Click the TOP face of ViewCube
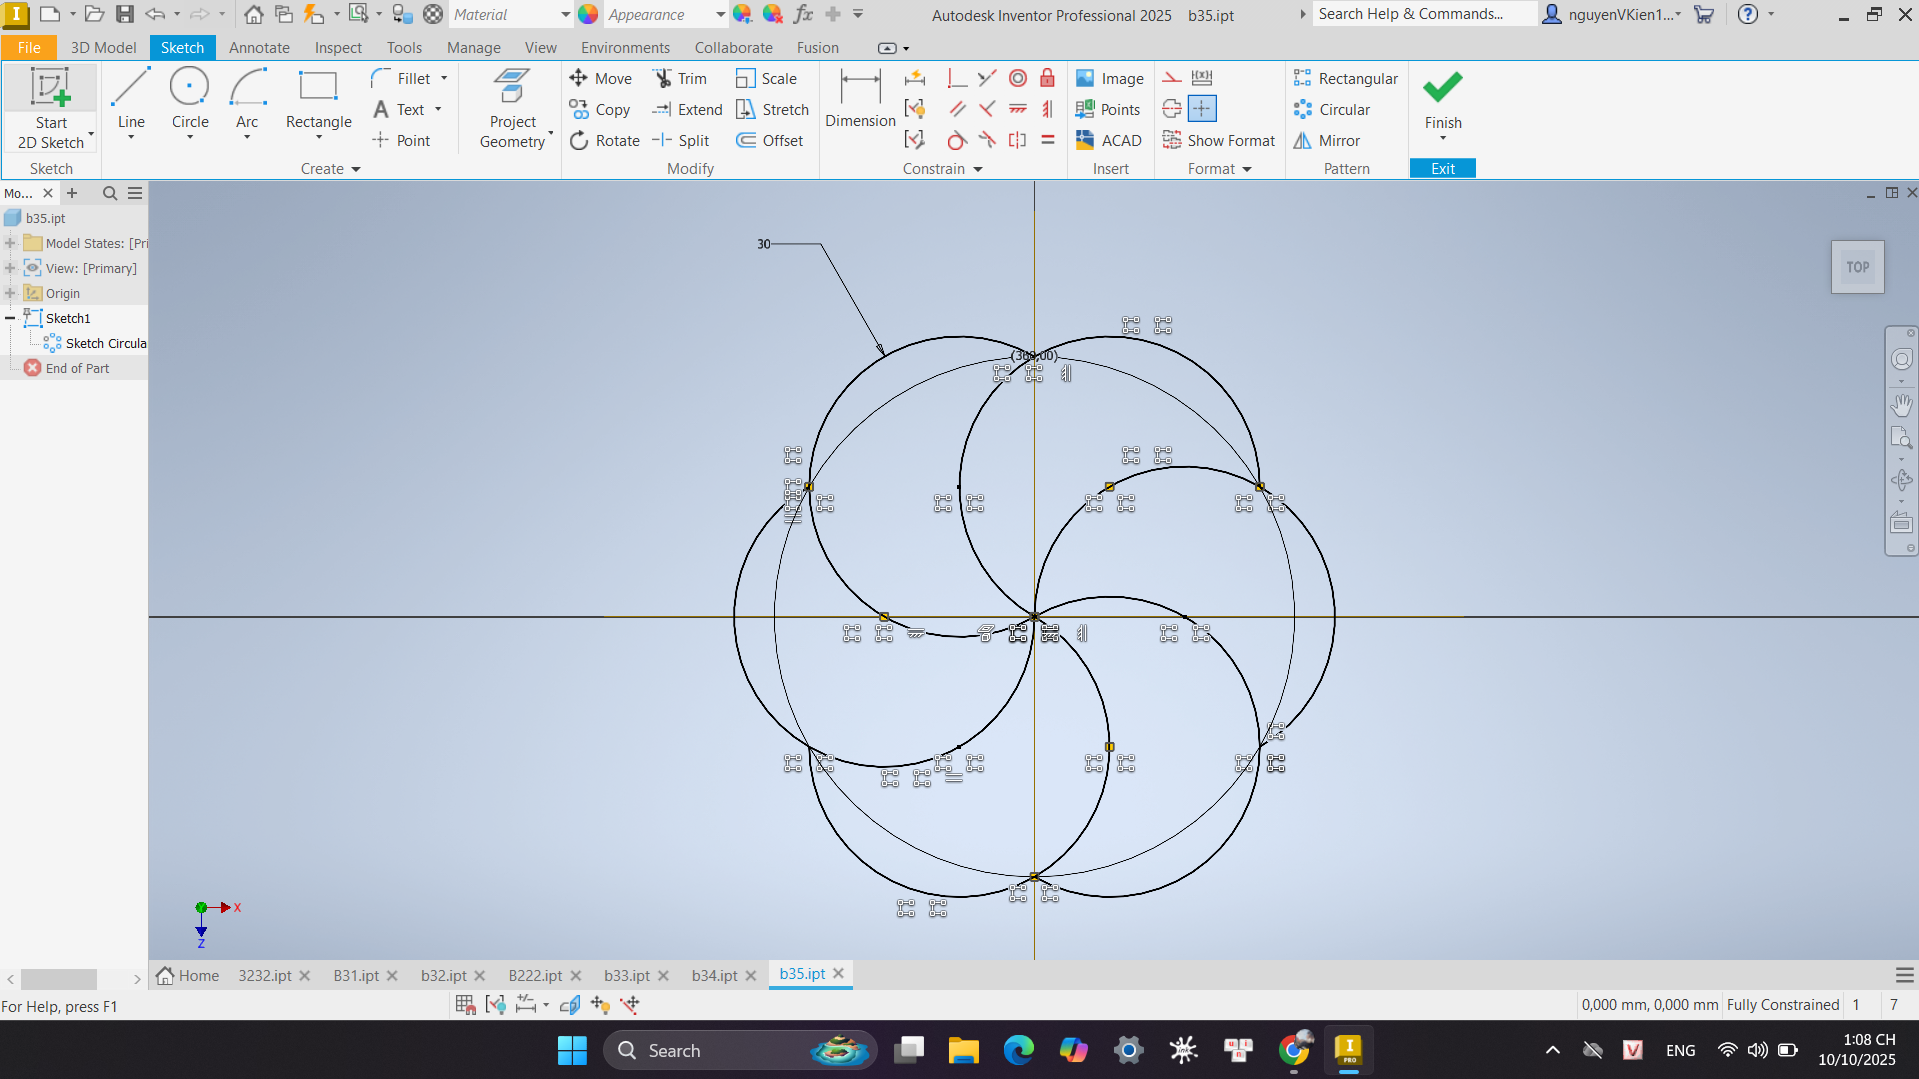This screenshot has height=1079, width=1919. [1857, 267]
